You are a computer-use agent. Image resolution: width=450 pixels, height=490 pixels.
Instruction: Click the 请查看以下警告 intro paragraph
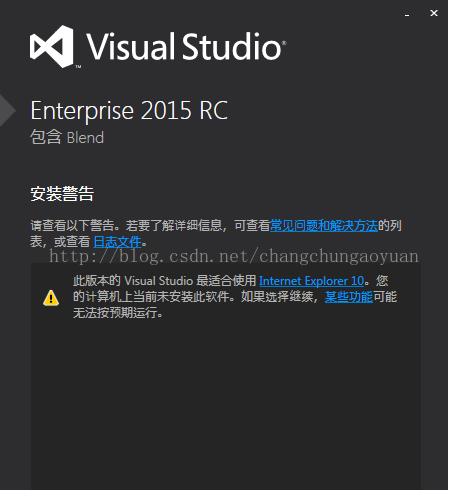(216, 234)
